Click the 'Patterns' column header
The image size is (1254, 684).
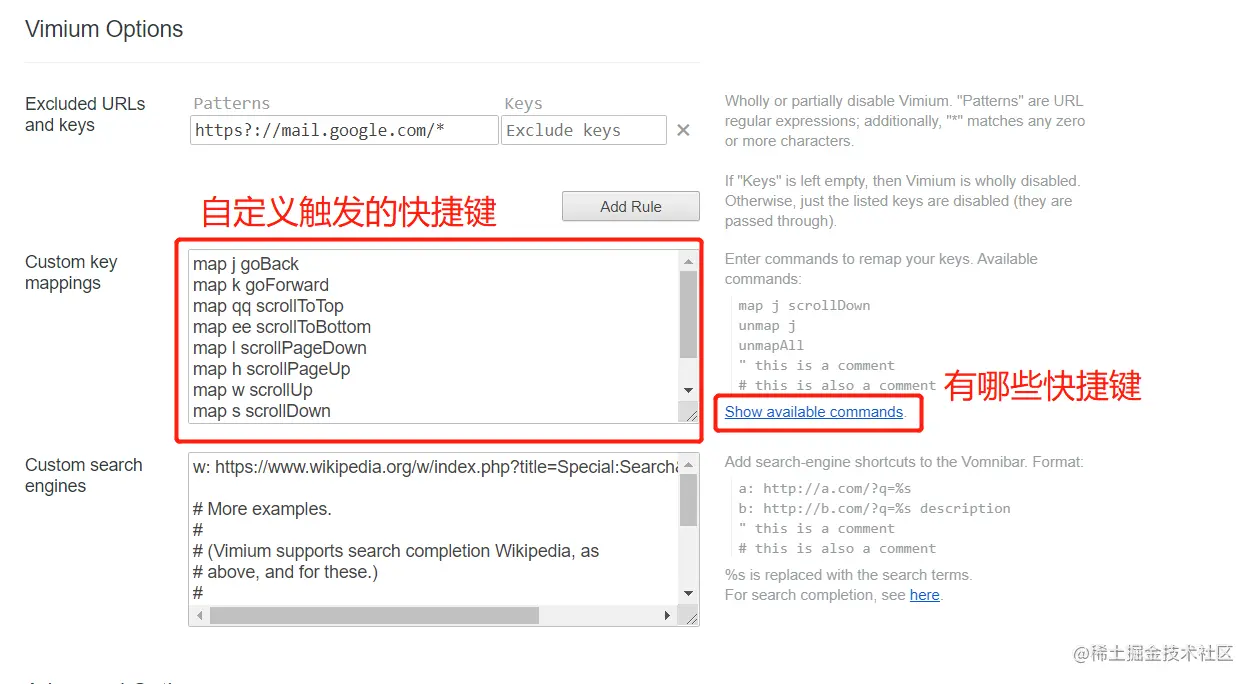coord(232,103)
